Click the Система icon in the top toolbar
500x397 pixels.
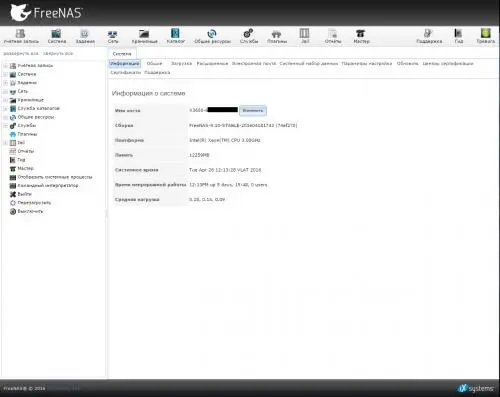(x=57, y=36)
